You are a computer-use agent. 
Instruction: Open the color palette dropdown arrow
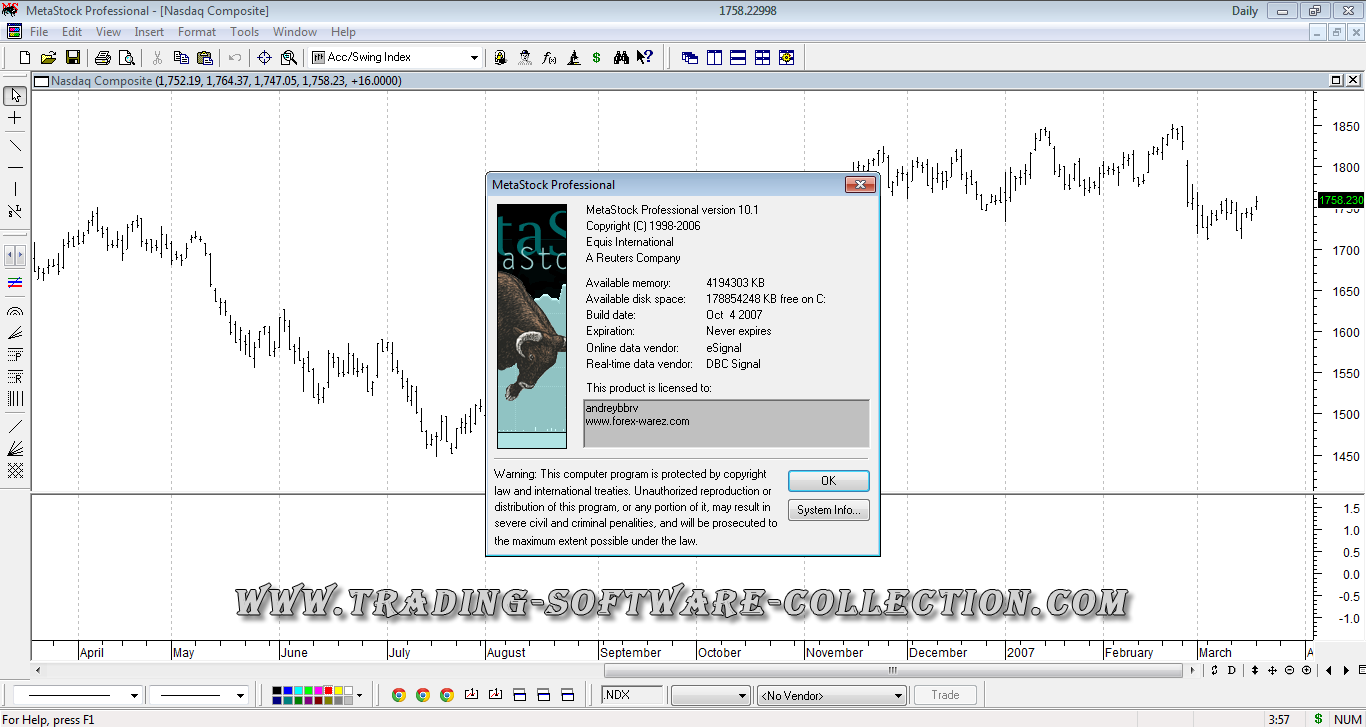(359, 695)
